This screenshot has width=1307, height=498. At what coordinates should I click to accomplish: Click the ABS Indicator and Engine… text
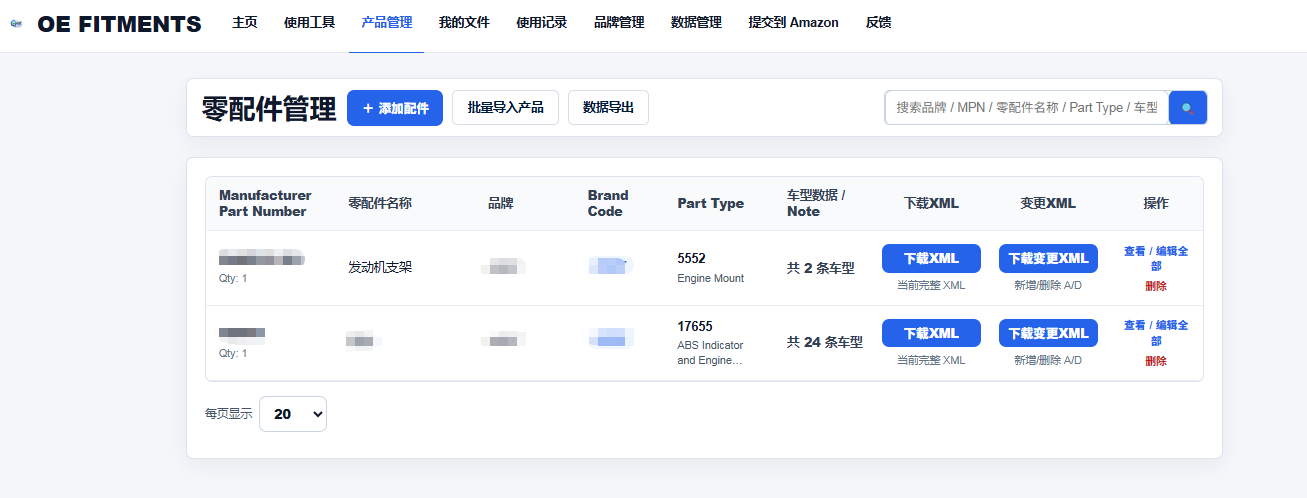711,352
